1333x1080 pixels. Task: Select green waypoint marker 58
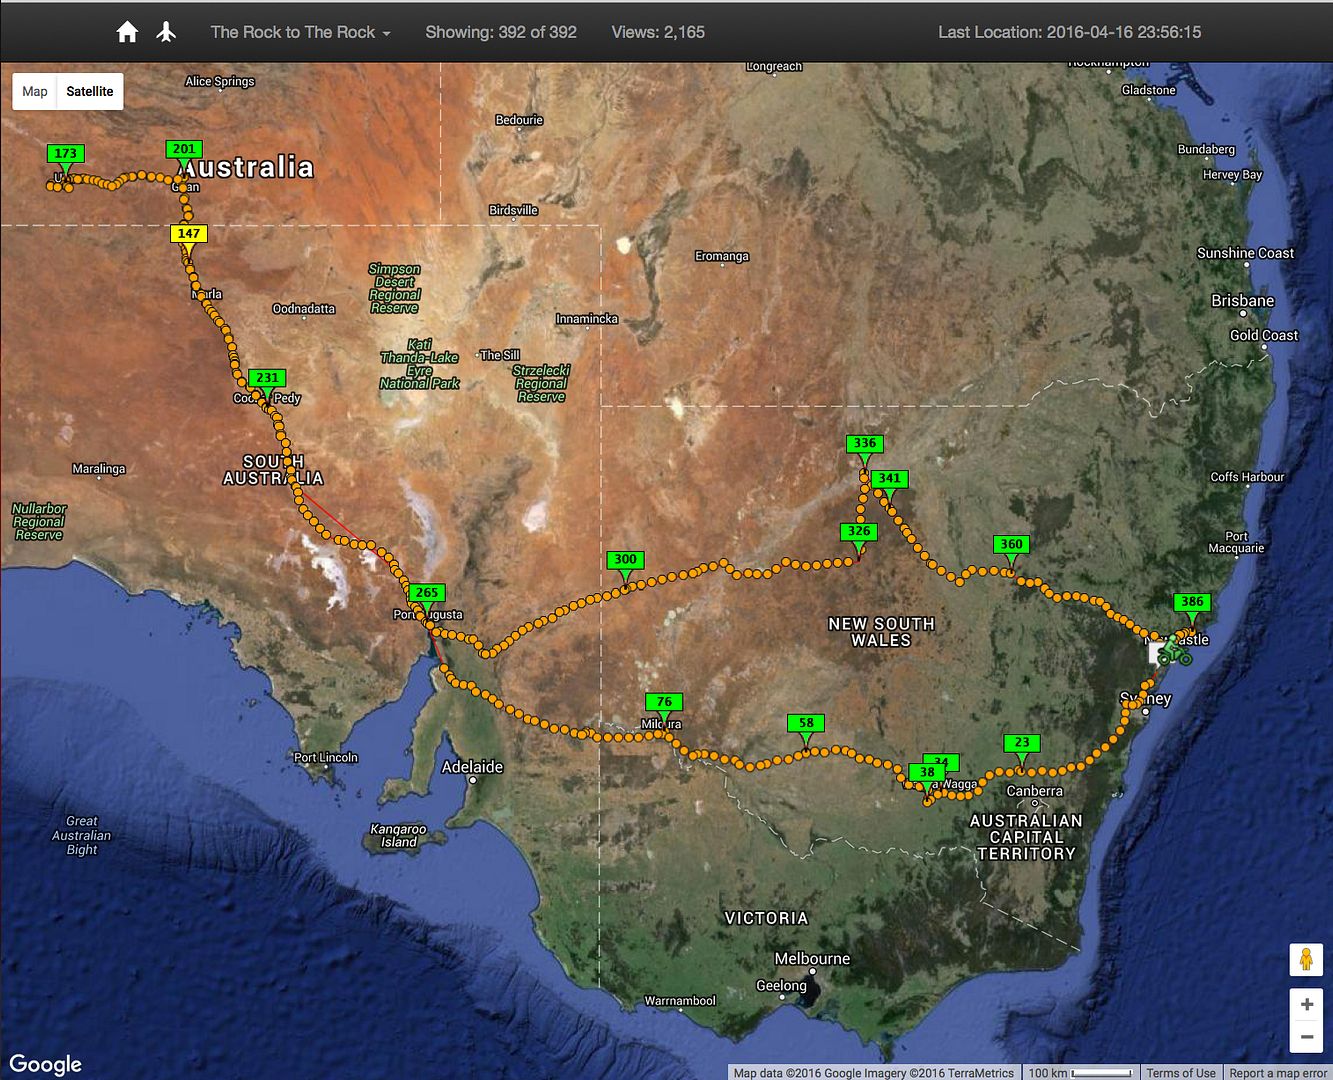(806, 723)
